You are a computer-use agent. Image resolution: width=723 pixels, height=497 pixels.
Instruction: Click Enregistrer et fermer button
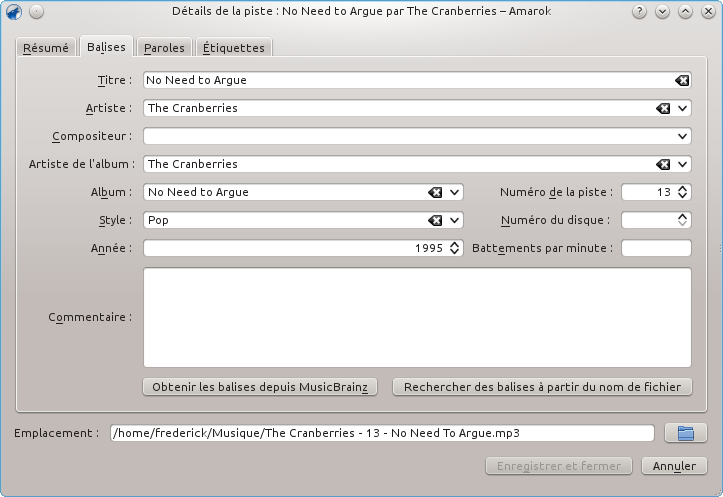tap(559, 466)
